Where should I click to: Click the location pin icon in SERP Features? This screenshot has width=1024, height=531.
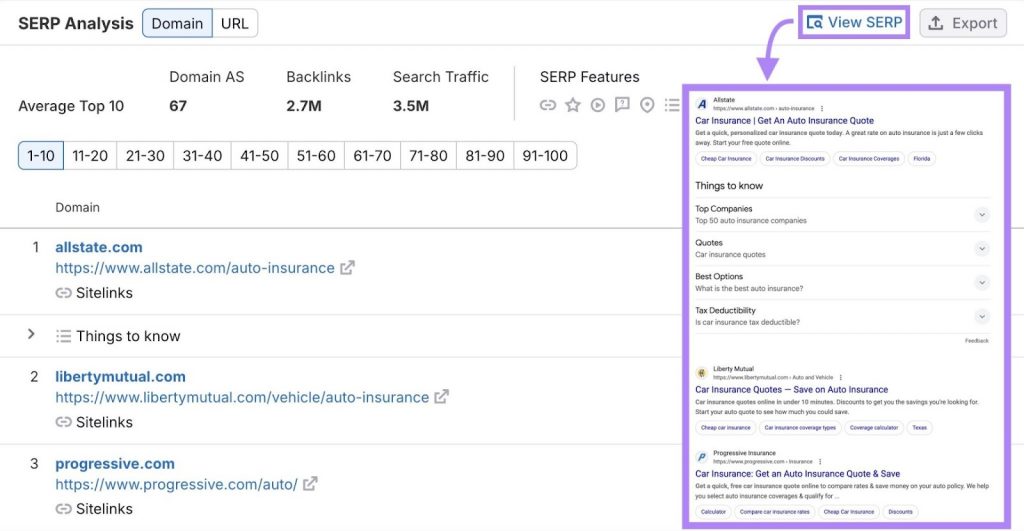(647, 105)
